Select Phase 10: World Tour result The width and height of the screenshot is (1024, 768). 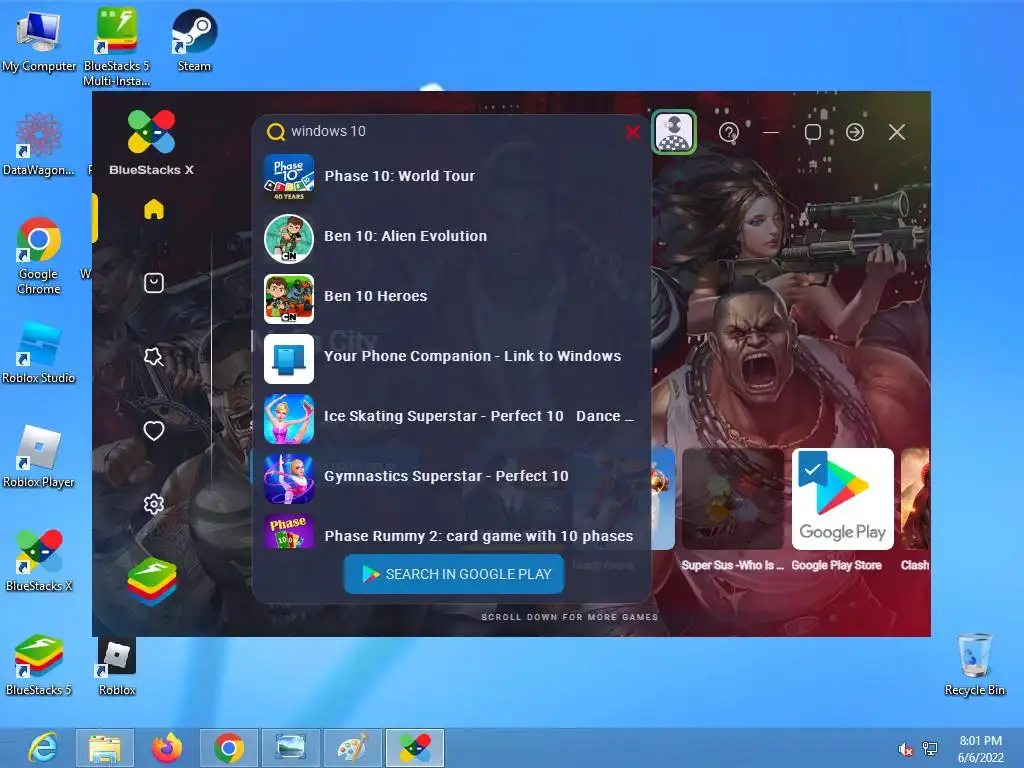point(451,176)
